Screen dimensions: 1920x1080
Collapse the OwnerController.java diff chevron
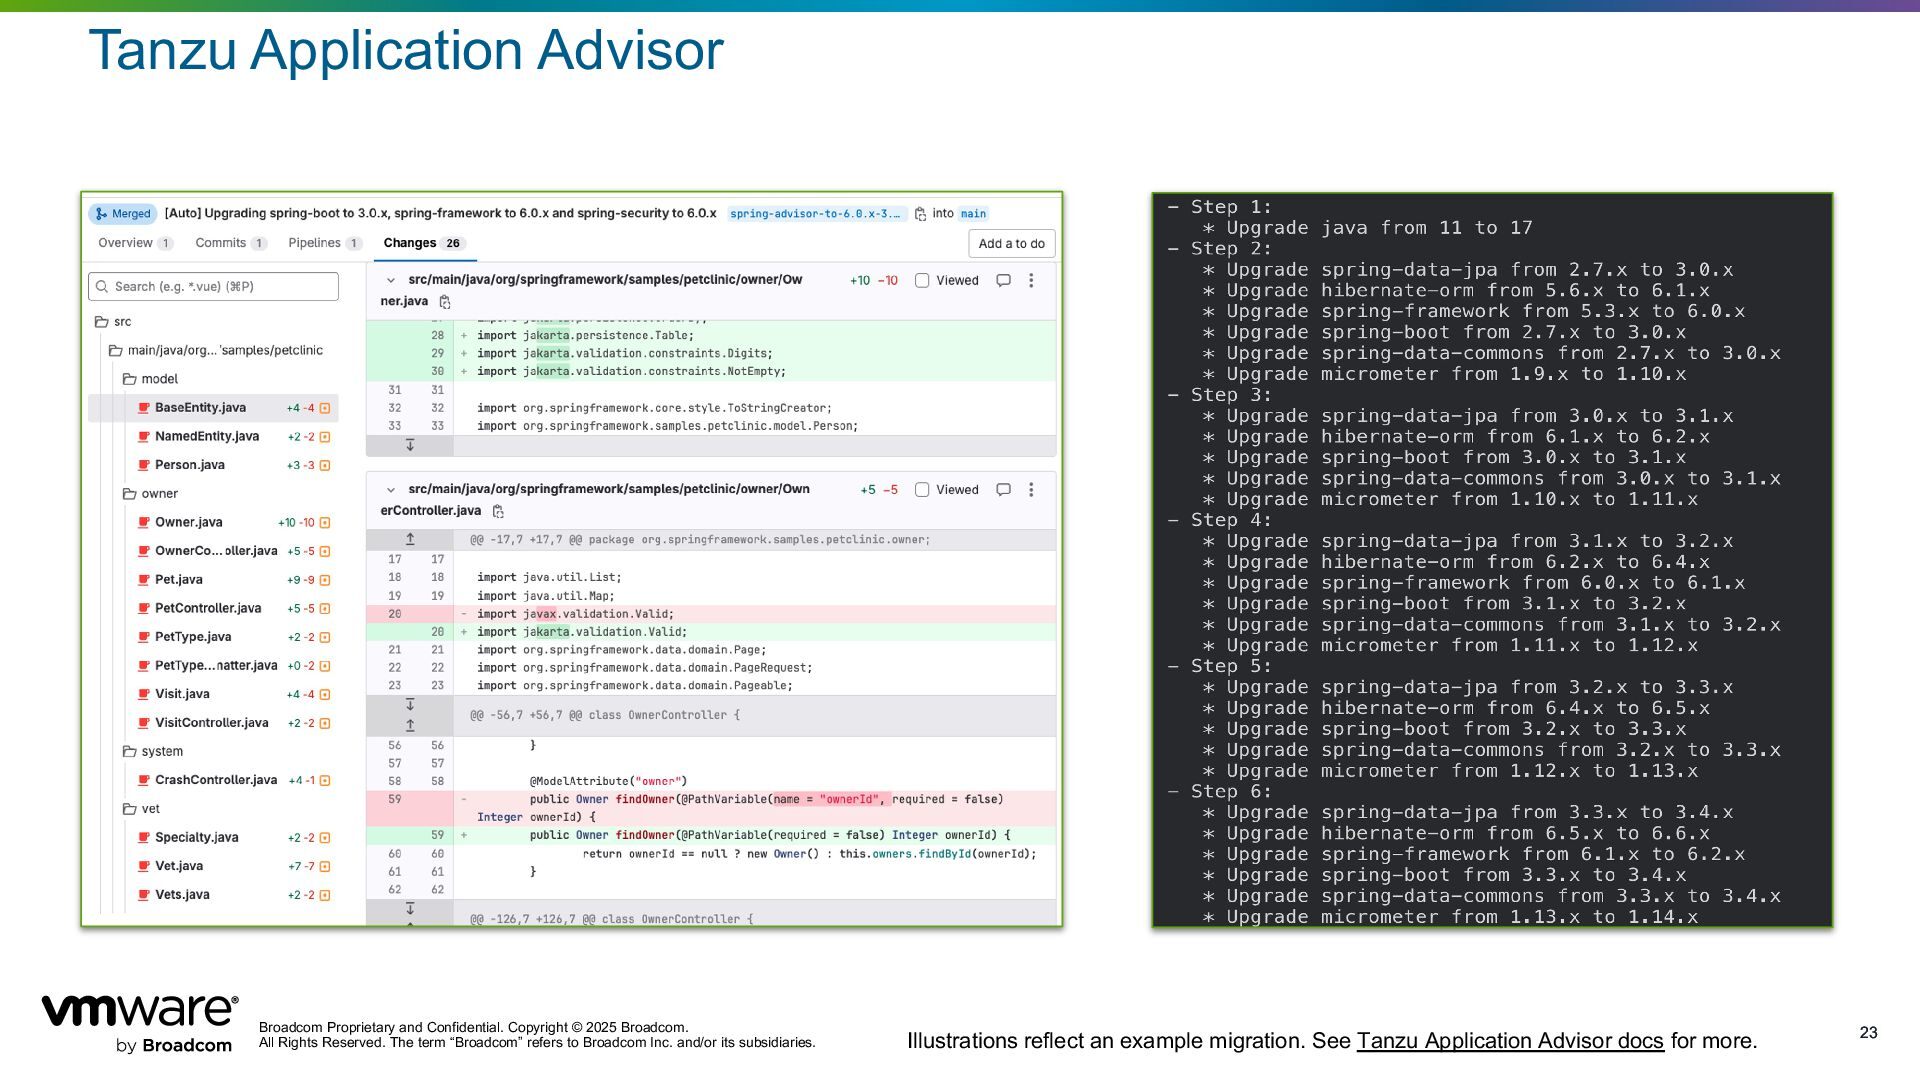click(x=391, y=490)
